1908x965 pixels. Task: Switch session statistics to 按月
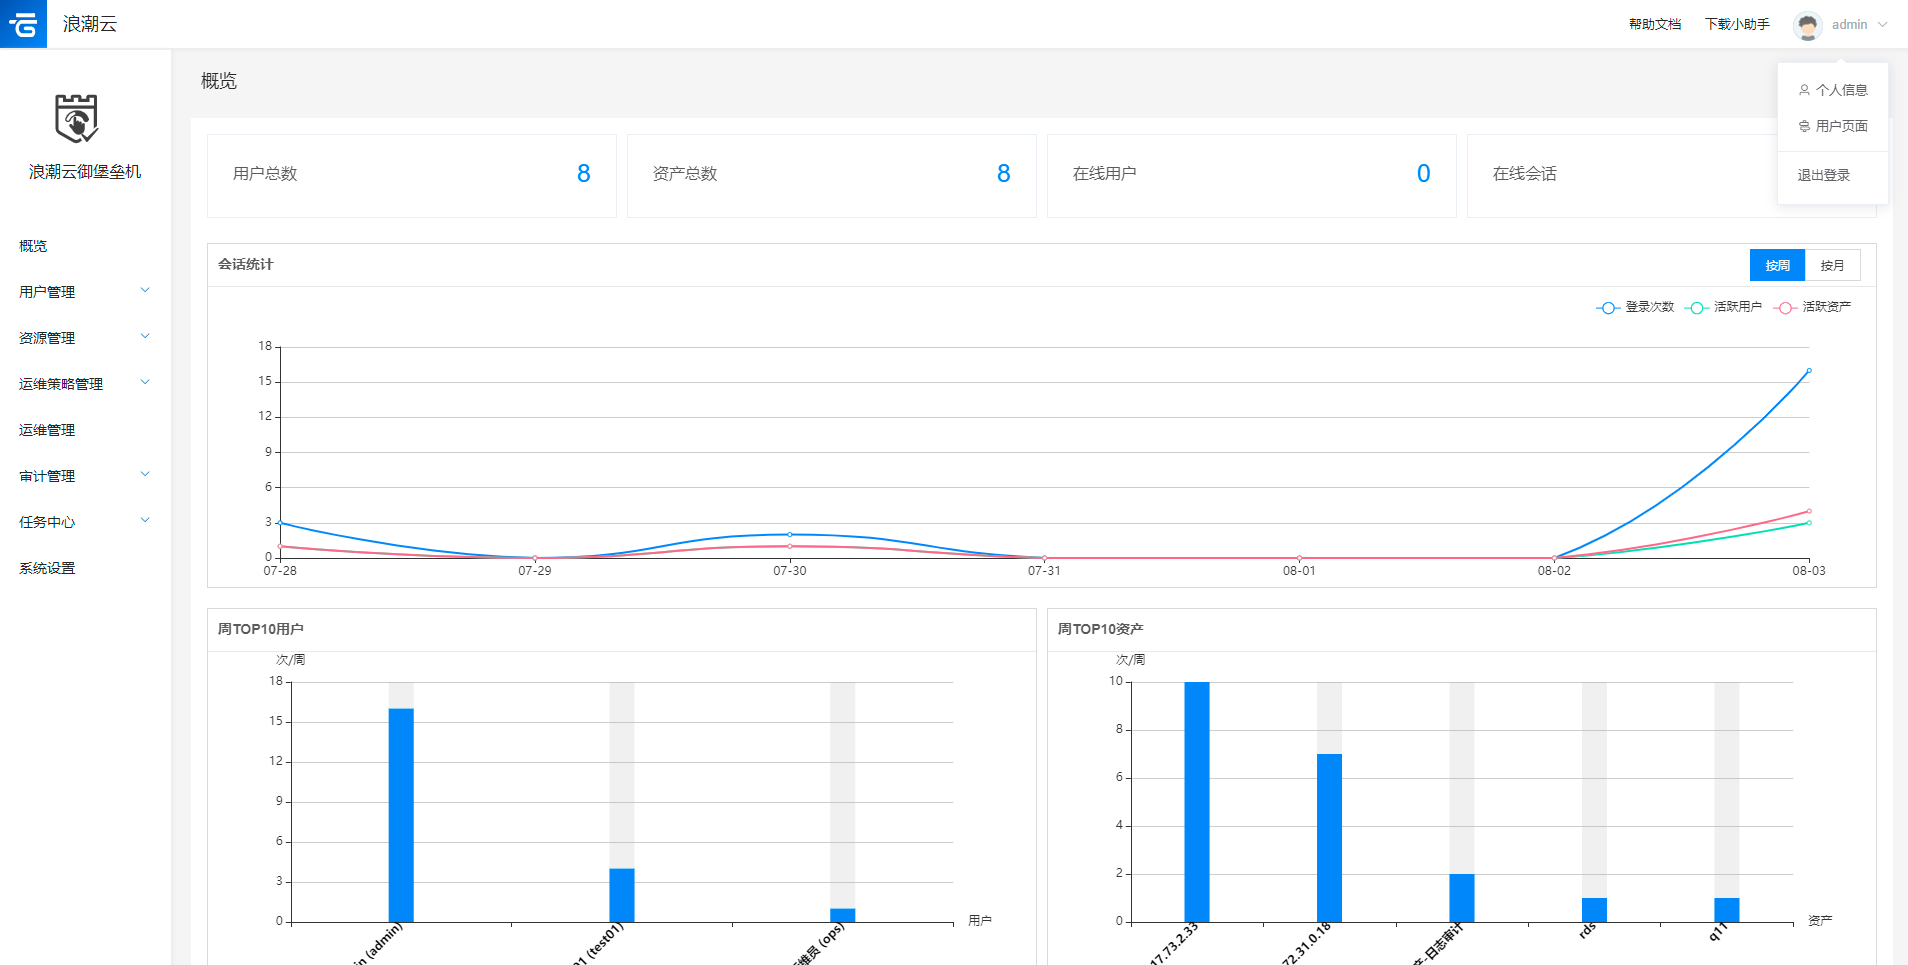[x=1832, y=265]
